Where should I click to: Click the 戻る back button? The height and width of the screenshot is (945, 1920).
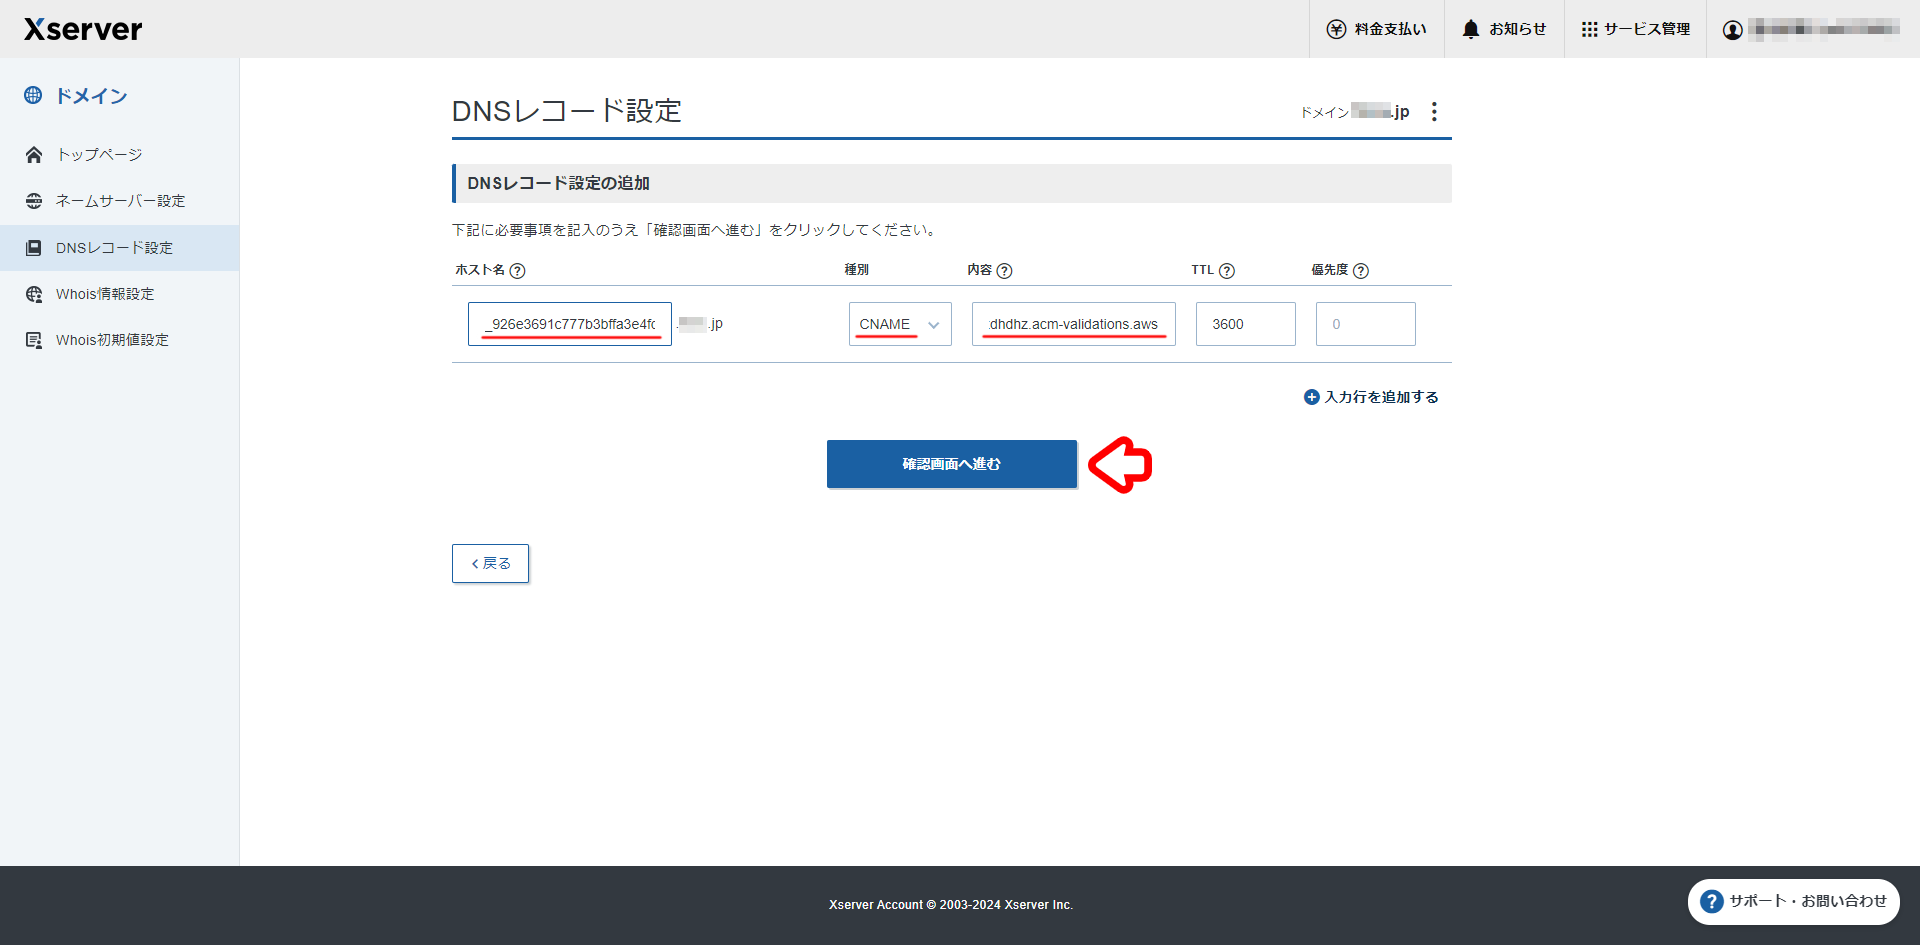pos(490,563)
